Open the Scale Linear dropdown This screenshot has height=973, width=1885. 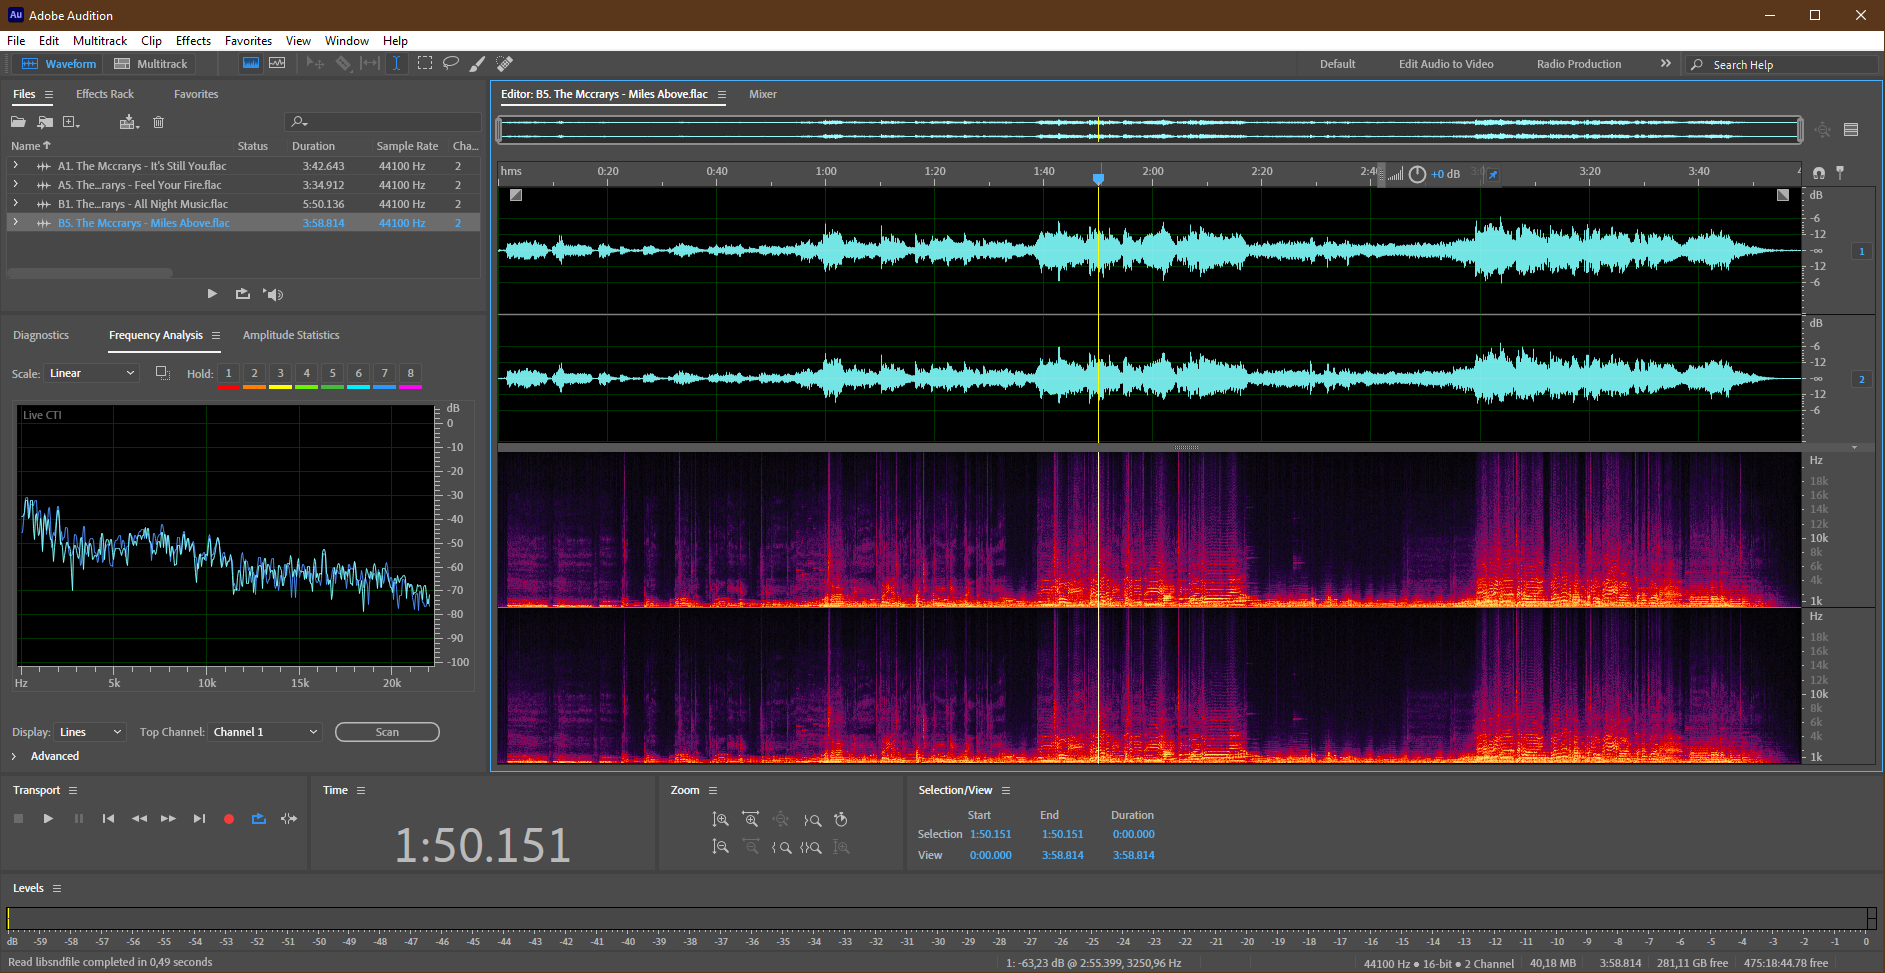(91, 373)
